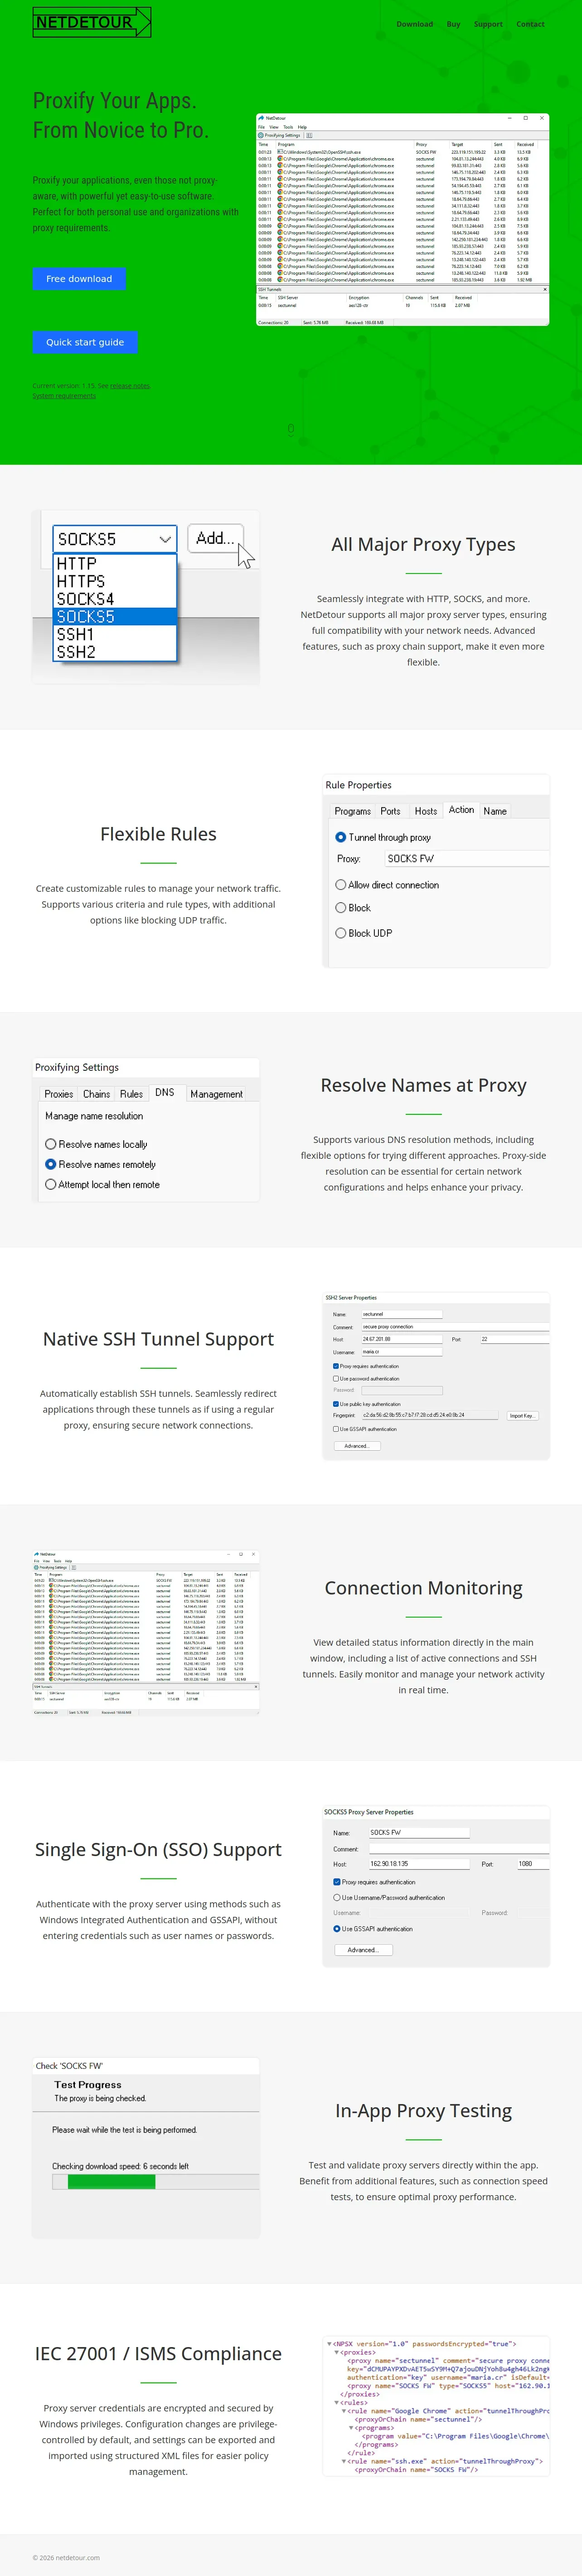Viewport: 582px width, 2576px height.
Task: Toggle Use password authentication checkbox
Action: [x=336, y=1379]
